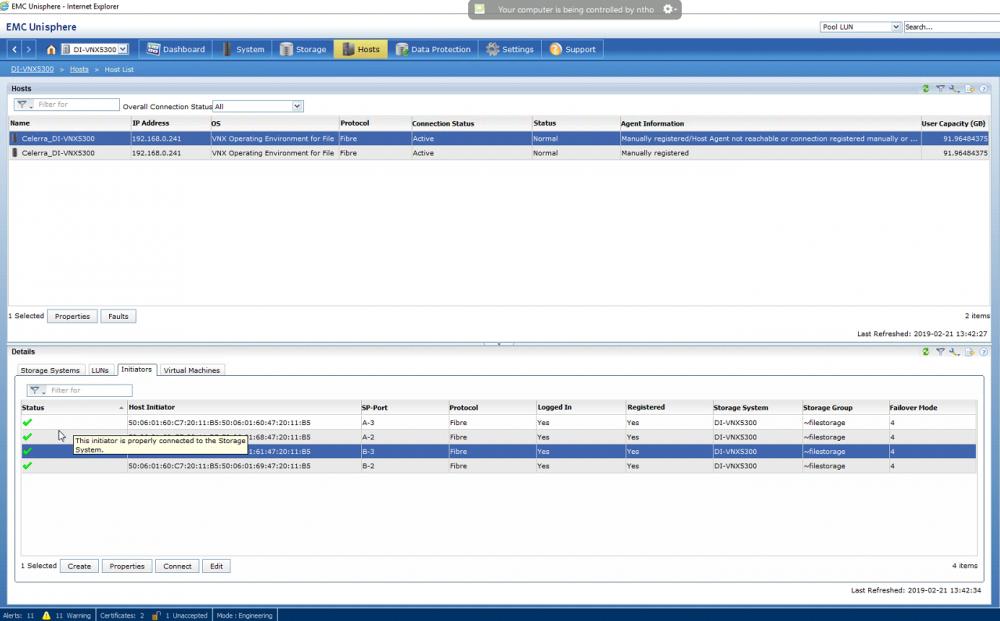The image size is (1000, 621).
Task: Click the wrench customize icon in Details panel
Action: pos(954,352)
